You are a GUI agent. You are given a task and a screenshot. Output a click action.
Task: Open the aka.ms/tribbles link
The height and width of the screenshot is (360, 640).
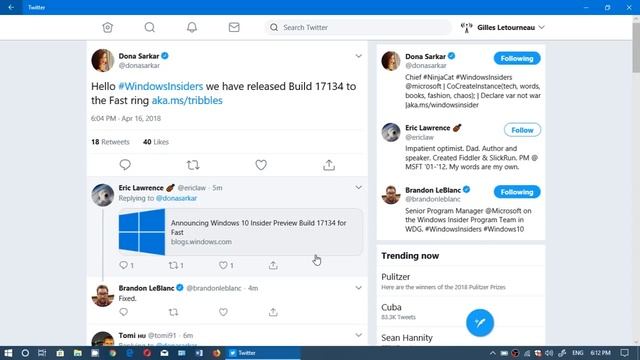(x=187, y=100)
